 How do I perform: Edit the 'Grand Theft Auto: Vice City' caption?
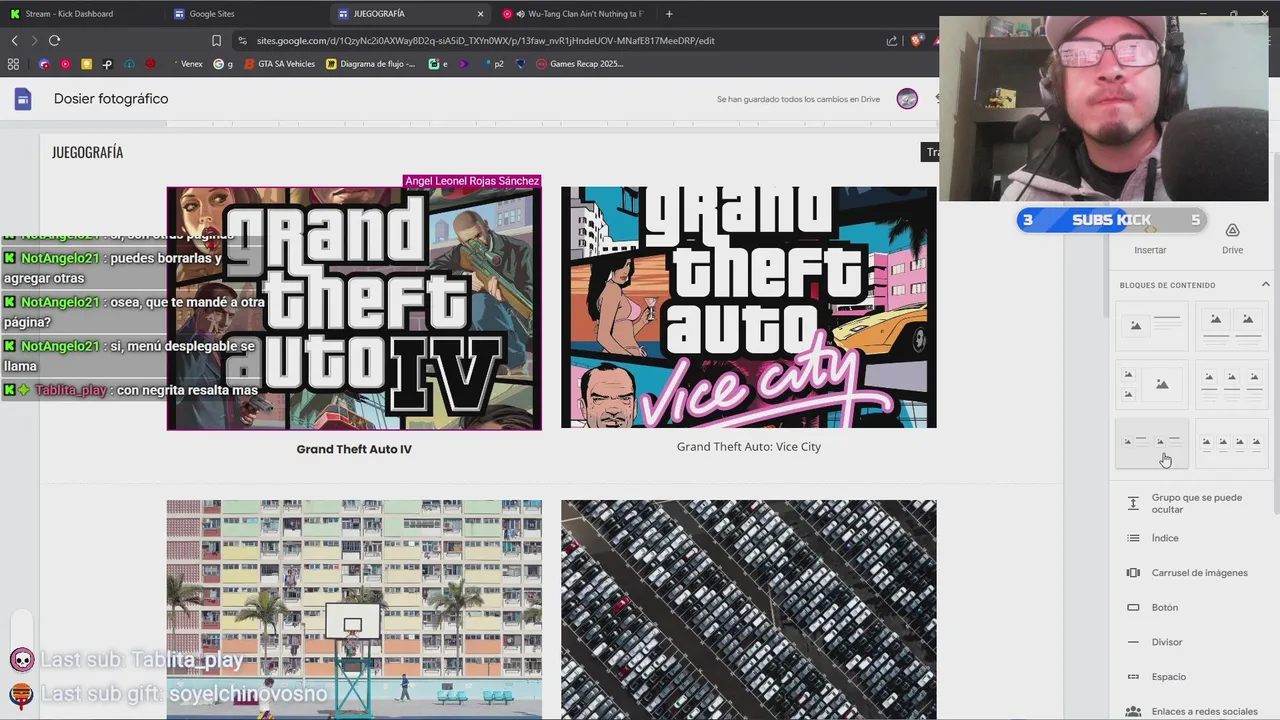(x=749, y=447)
